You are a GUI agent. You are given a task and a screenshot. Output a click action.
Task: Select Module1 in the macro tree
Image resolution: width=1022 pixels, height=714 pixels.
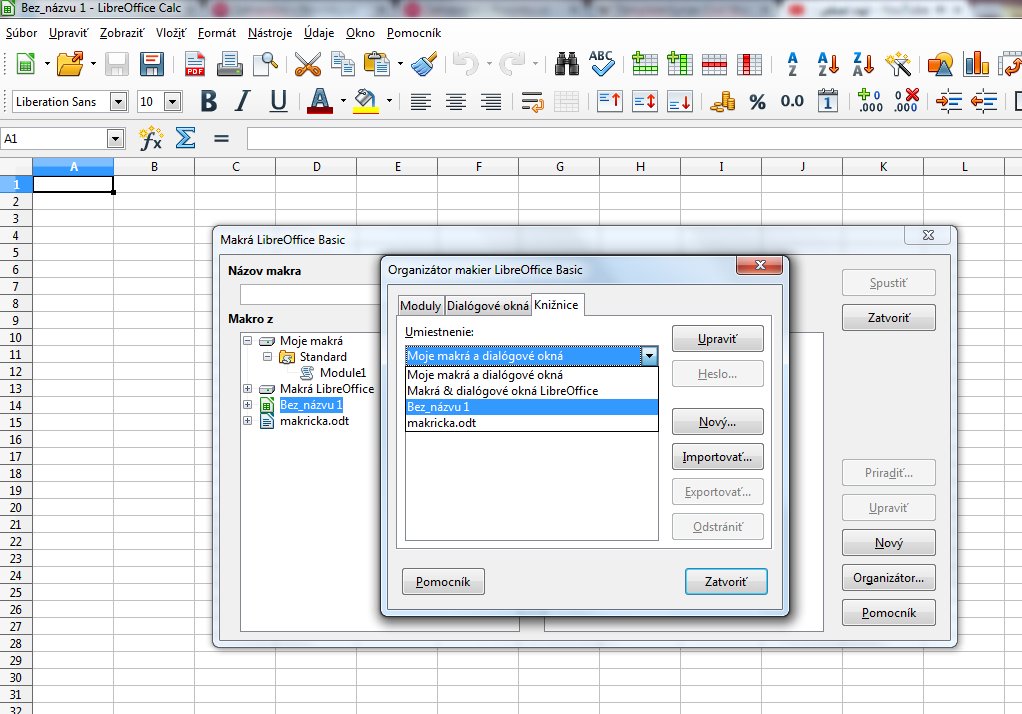point(343,373)
